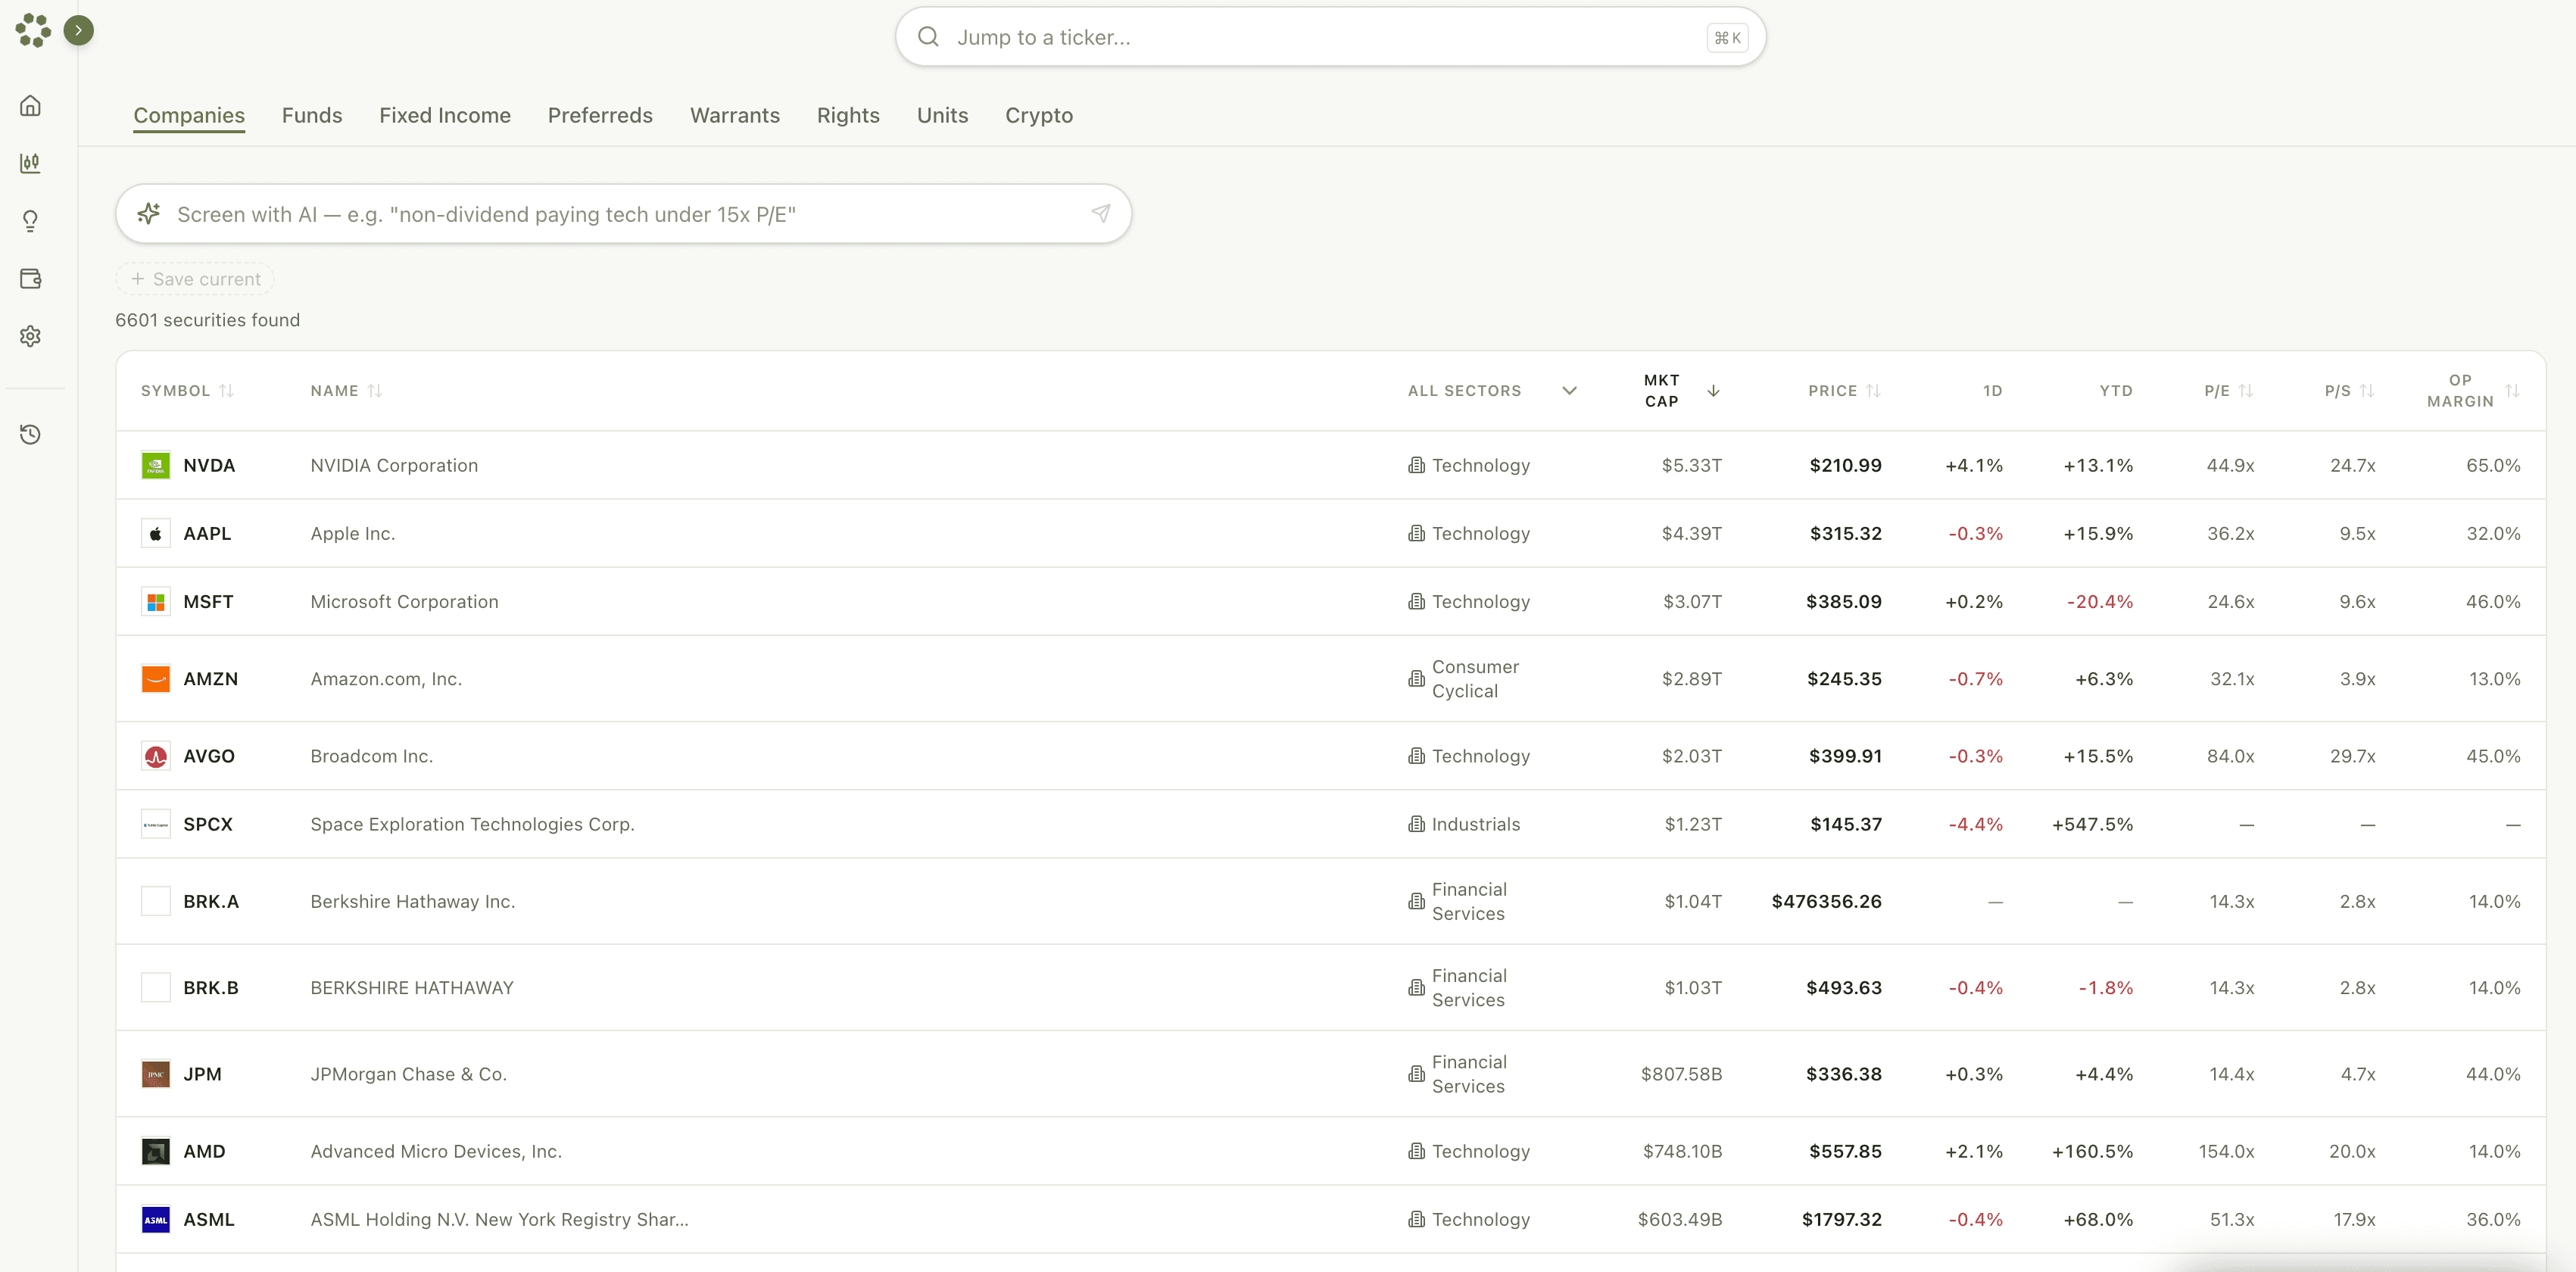The width and height of the screenshot is (2576, 1272).
Task: Focus the Screen with AI input
Action: (x=623, y=214)
